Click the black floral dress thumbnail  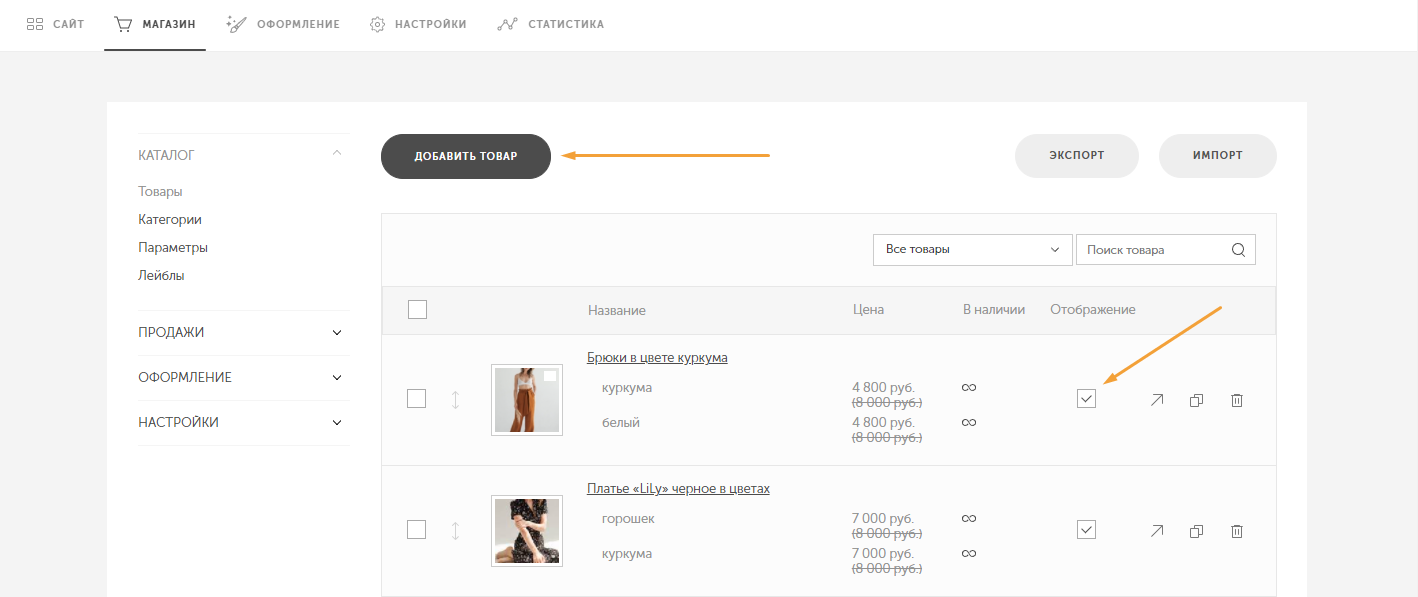527,531
